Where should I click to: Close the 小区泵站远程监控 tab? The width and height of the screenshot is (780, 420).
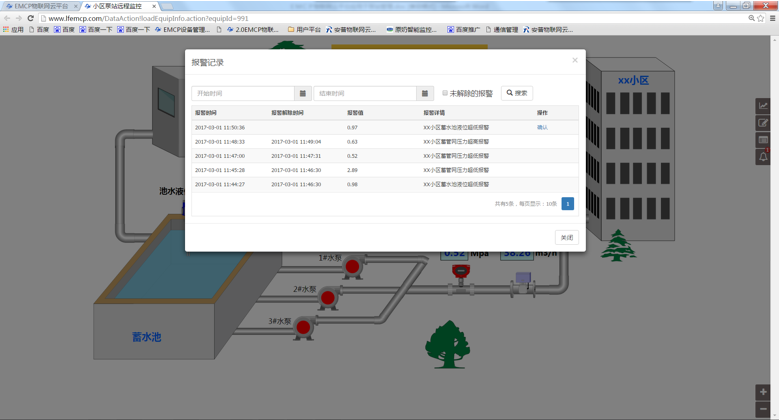pos(154,6)
